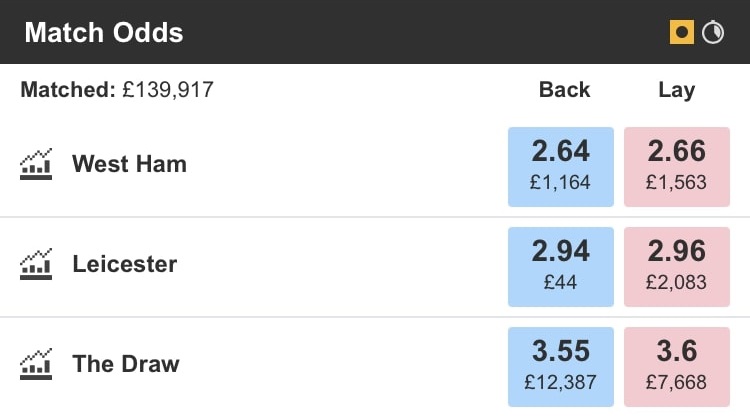Click the Back column header

pos(565,90)
